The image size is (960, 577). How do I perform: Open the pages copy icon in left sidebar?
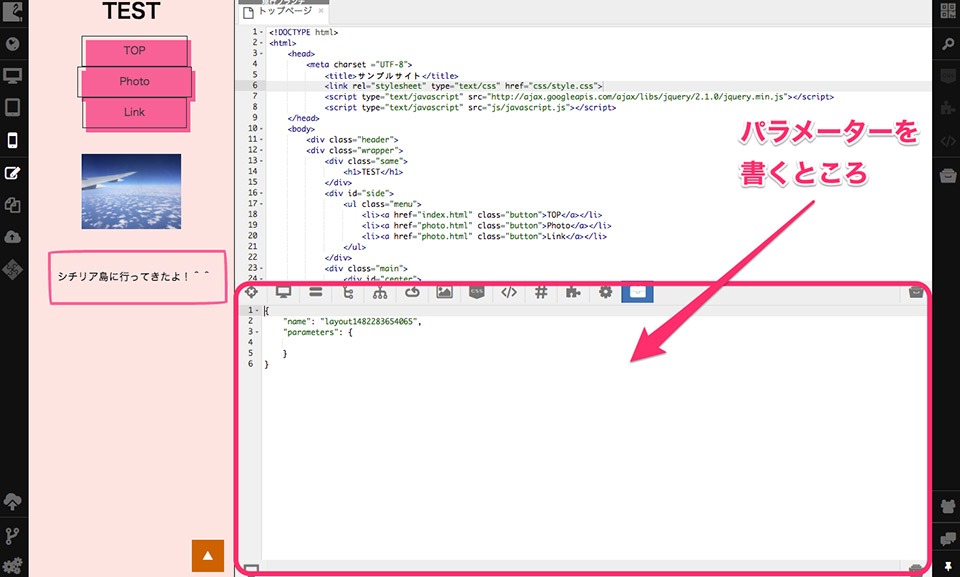click(x=12, y=205)
